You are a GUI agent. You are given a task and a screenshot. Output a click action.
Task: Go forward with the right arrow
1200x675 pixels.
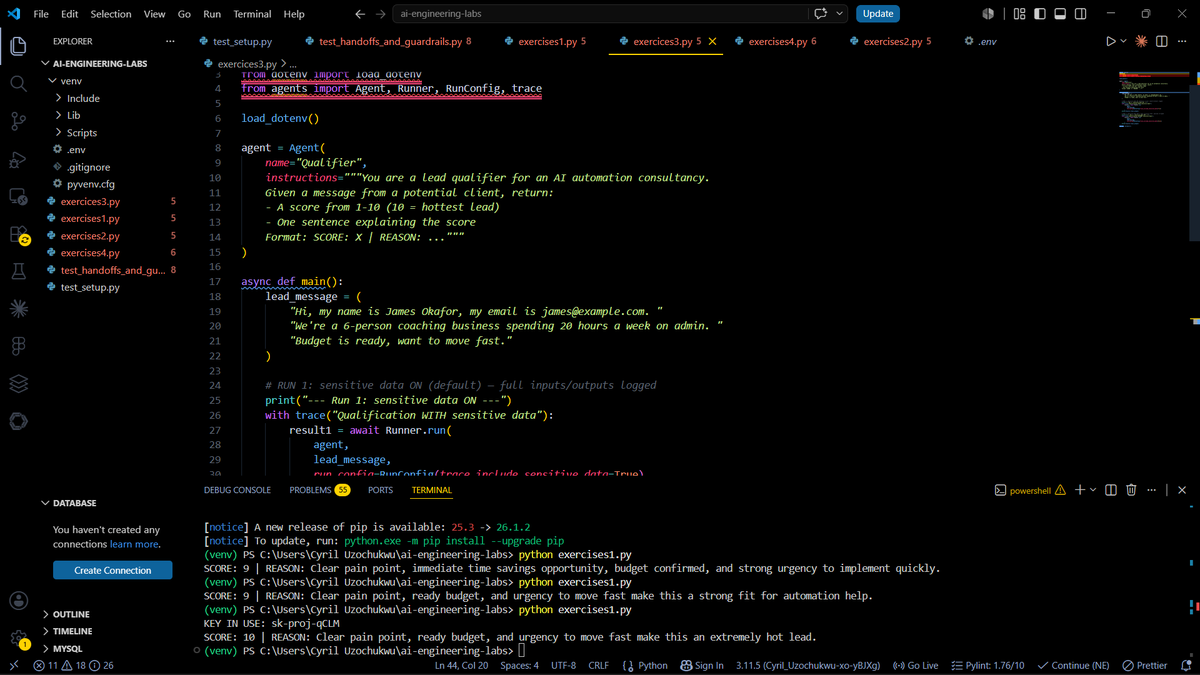[x=381, y=14]
